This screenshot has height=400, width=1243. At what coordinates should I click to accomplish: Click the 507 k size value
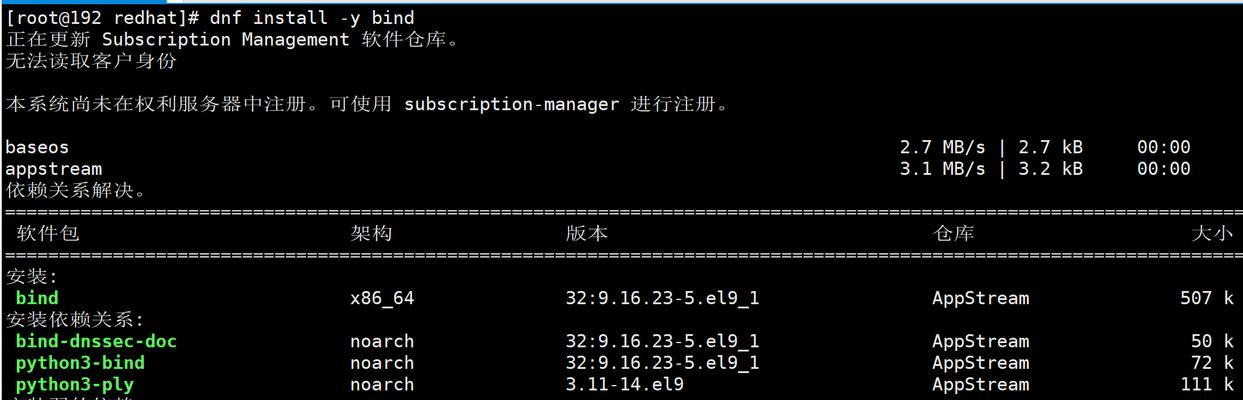click(x=1207, y=298)
